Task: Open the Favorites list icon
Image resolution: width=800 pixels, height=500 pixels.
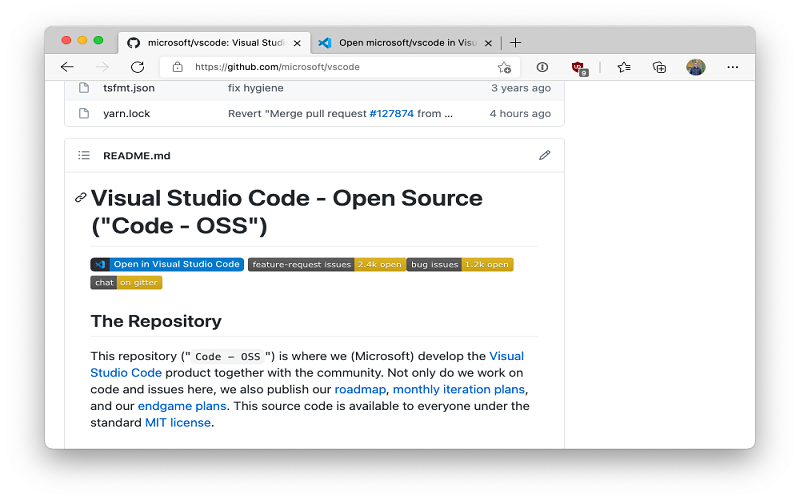Action: point(623,67)
